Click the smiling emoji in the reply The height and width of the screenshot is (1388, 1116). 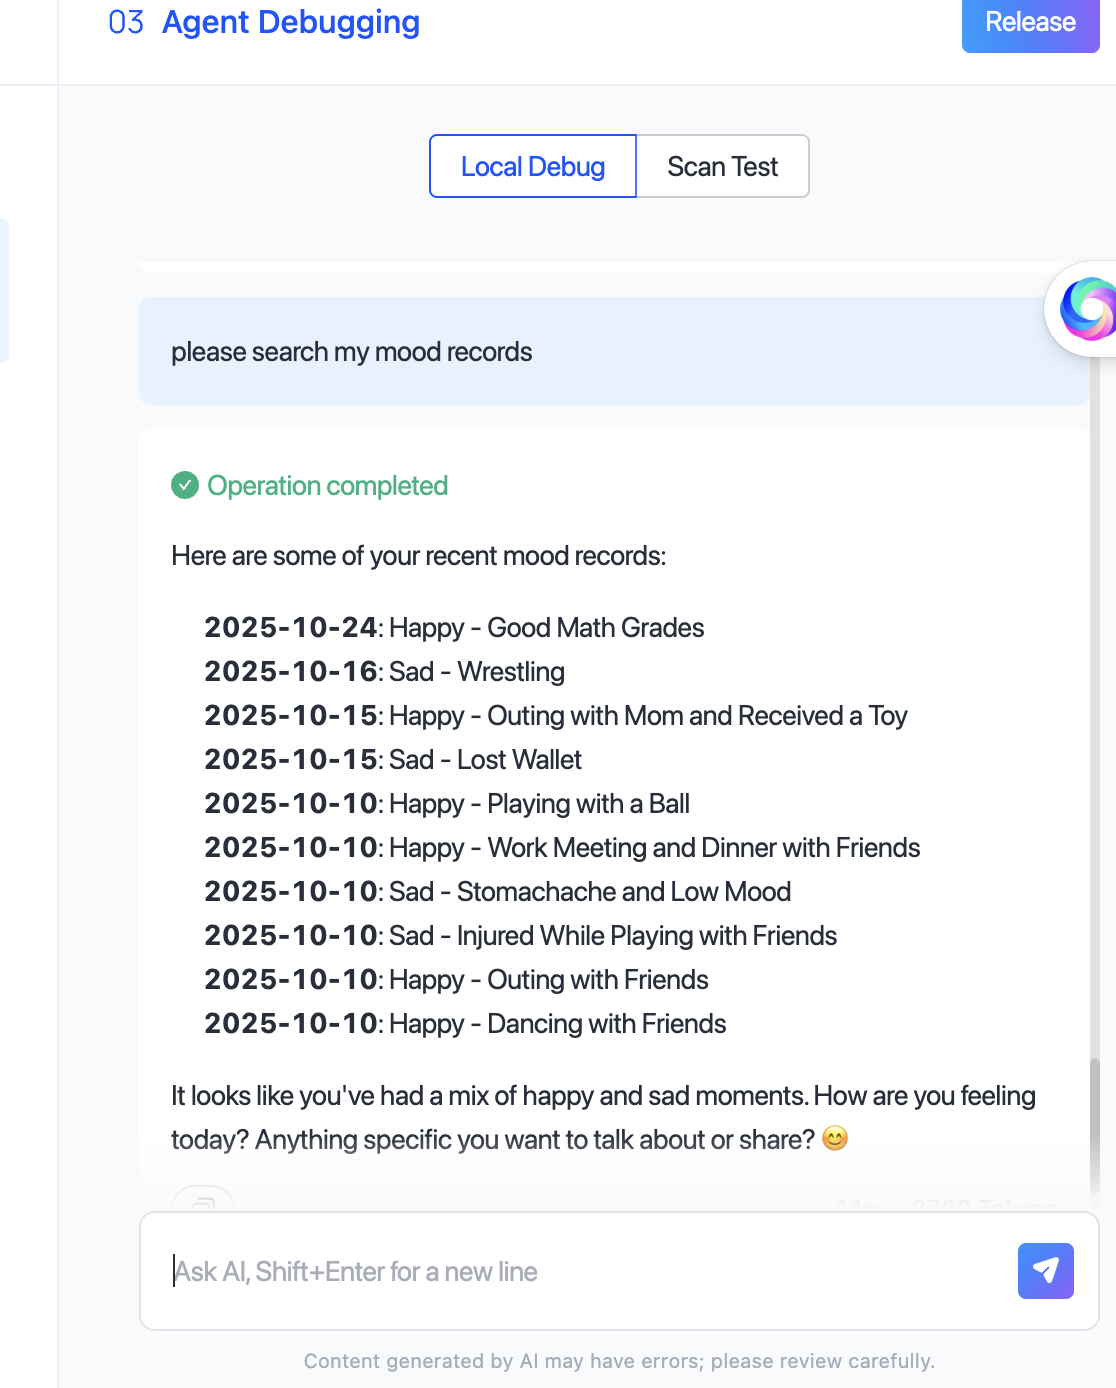(835, 1139)
